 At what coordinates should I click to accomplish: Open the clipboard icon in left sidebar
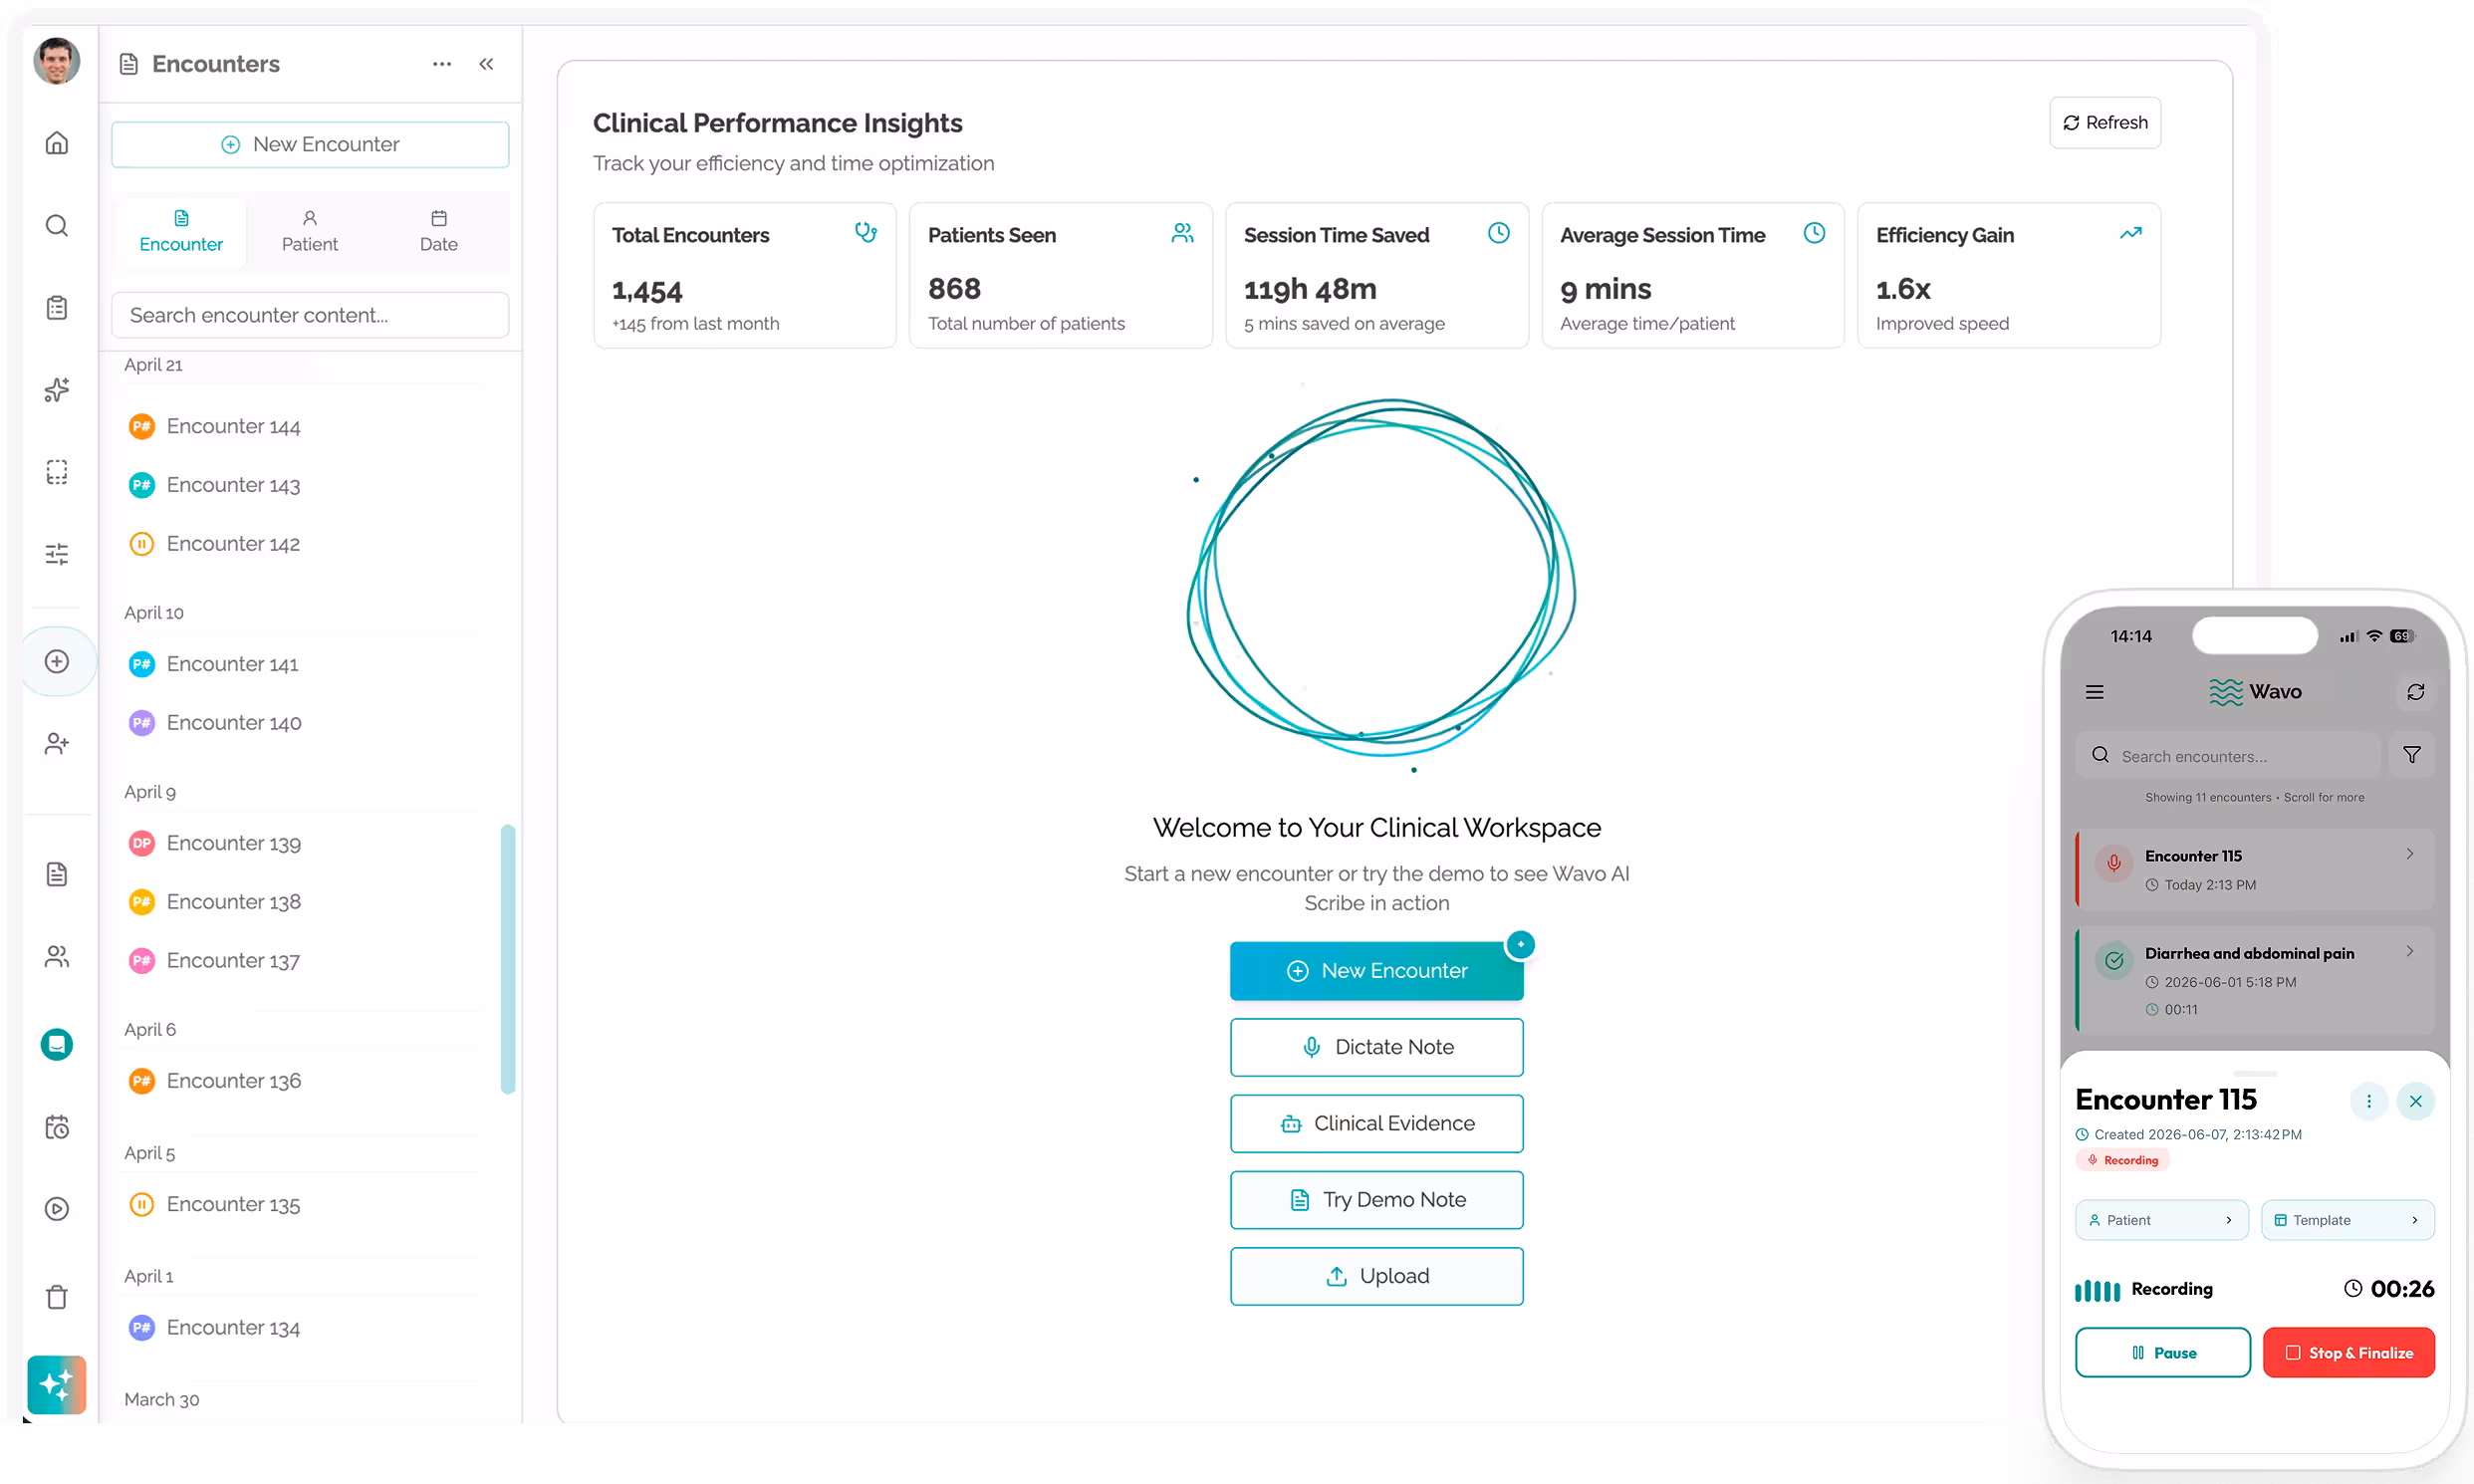(x=57, y=307)
